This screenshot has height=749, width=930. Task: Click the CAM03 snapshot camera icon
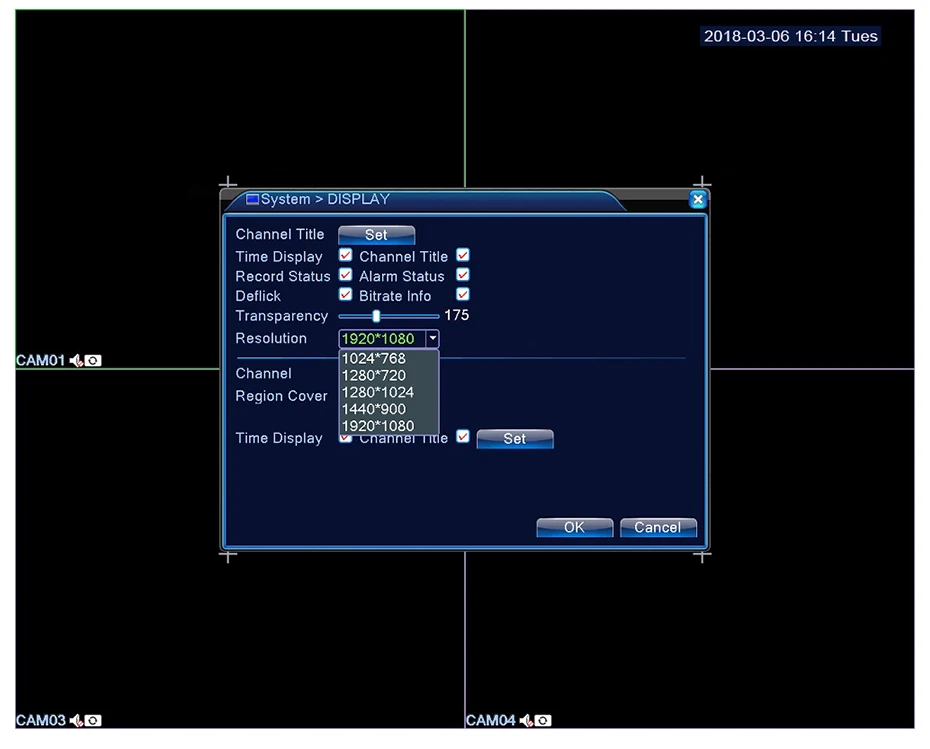coord(93,721)
